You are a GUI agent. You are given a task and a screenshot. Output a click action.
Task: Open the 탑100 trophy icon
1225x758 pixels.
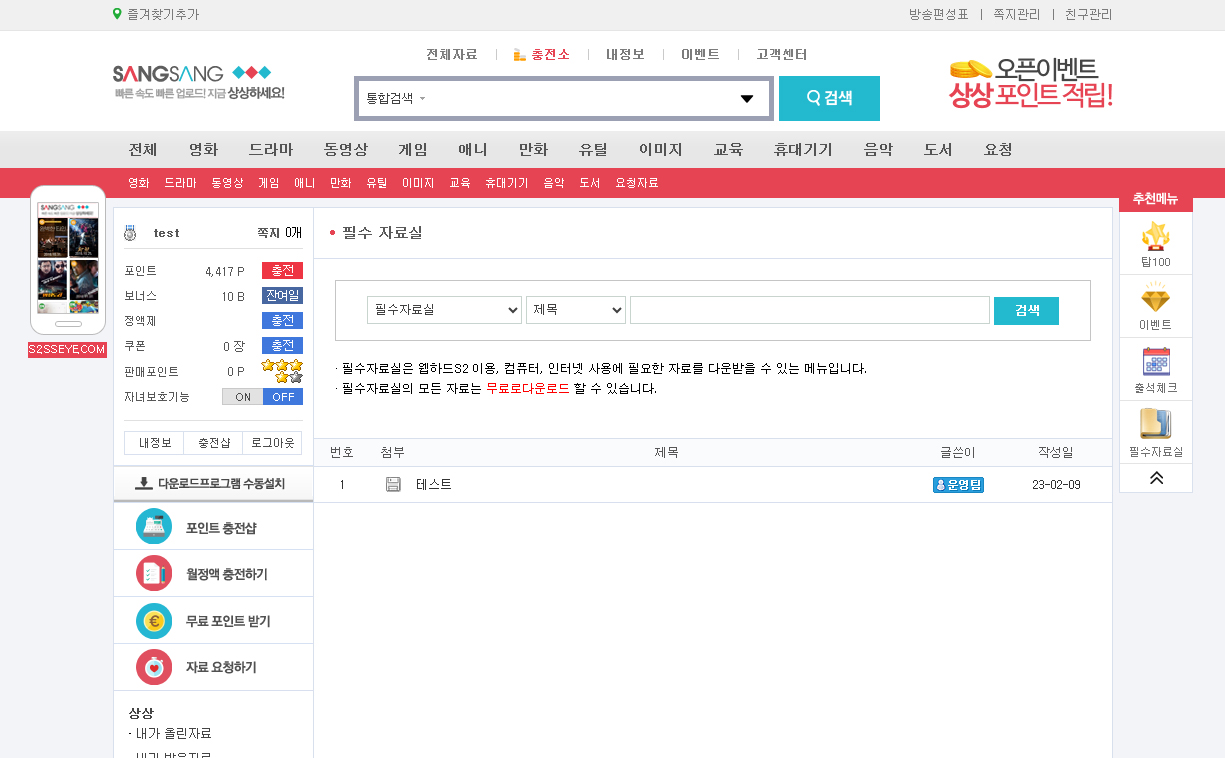click(x=1155, y=237)
